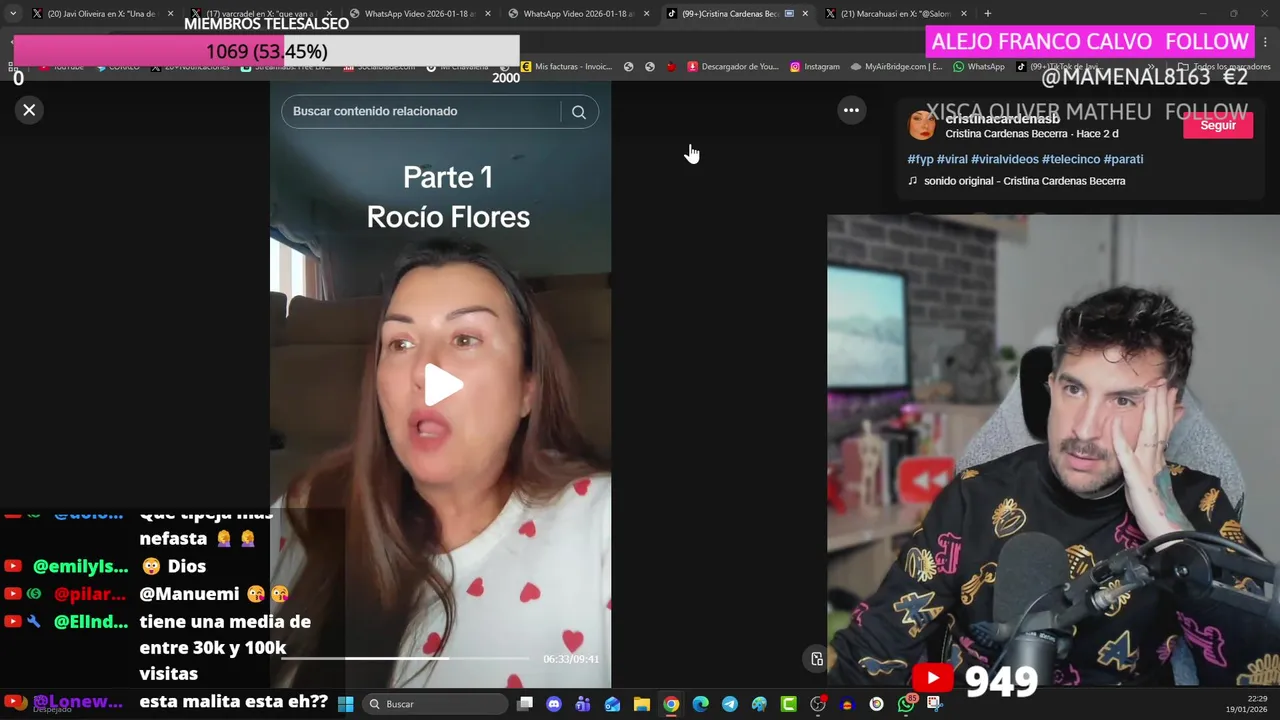The height and width of the screenshot is (720, 1280).
Task: Open the #telecinco hashtag
Action: pos(1071,159)
